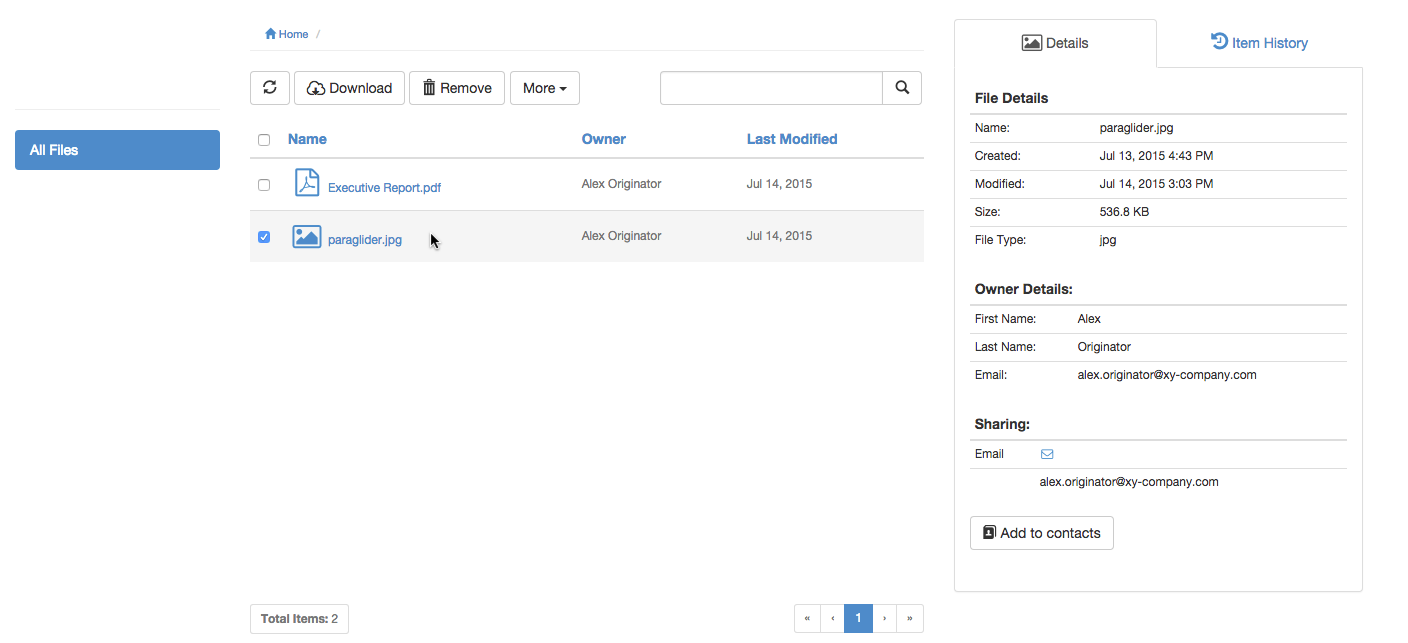Uncheck the paraglider.jpg checkbox
The width and height of the screenshot is (1408, 643).
[x=264, y=237]
